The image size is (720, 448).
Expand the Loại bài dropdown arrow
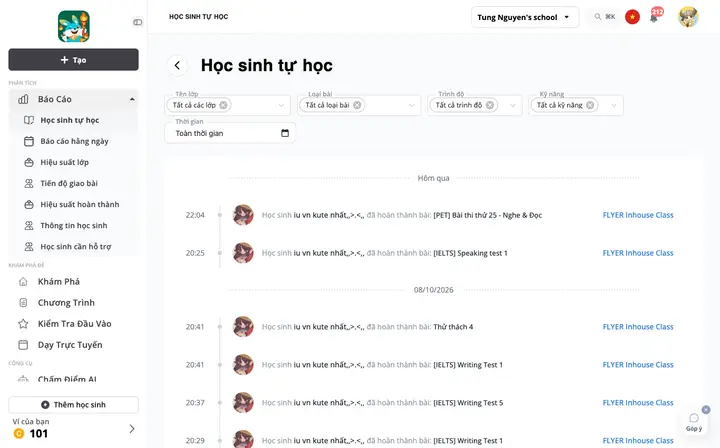coord(411,106)
